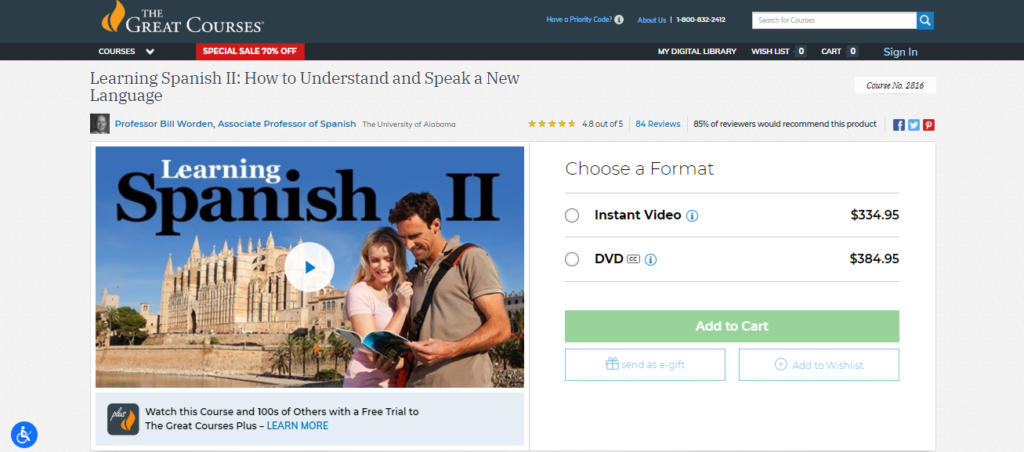Viewport: 1024px width, 452px height.
Task: Pin course on Pinterest
Action: coord(929,125)
